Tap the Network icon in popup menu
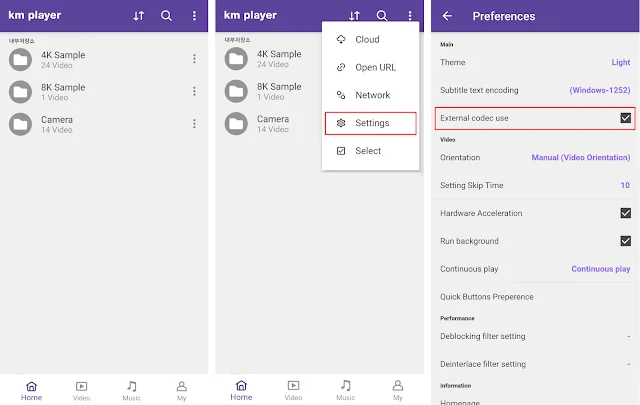The image size is (640, 405). point(341,95)
